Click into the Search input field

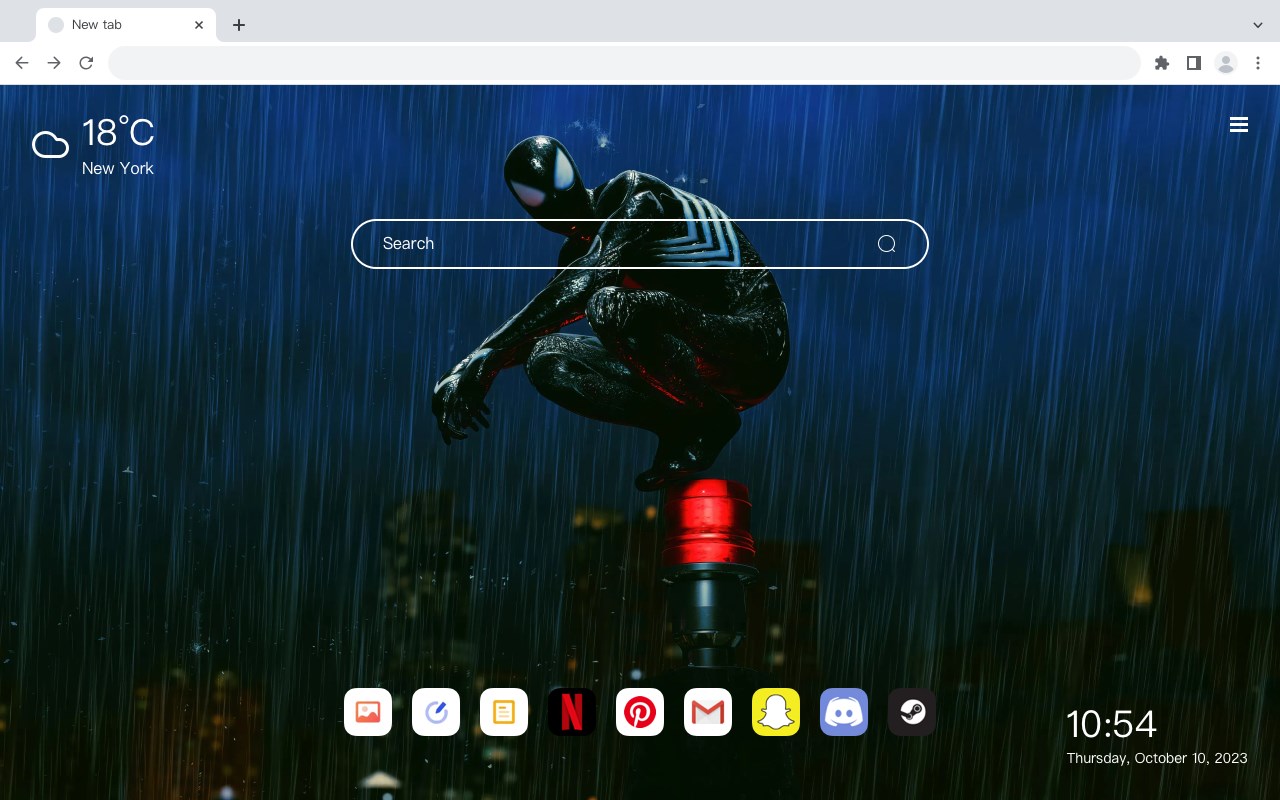click(640, 244)
